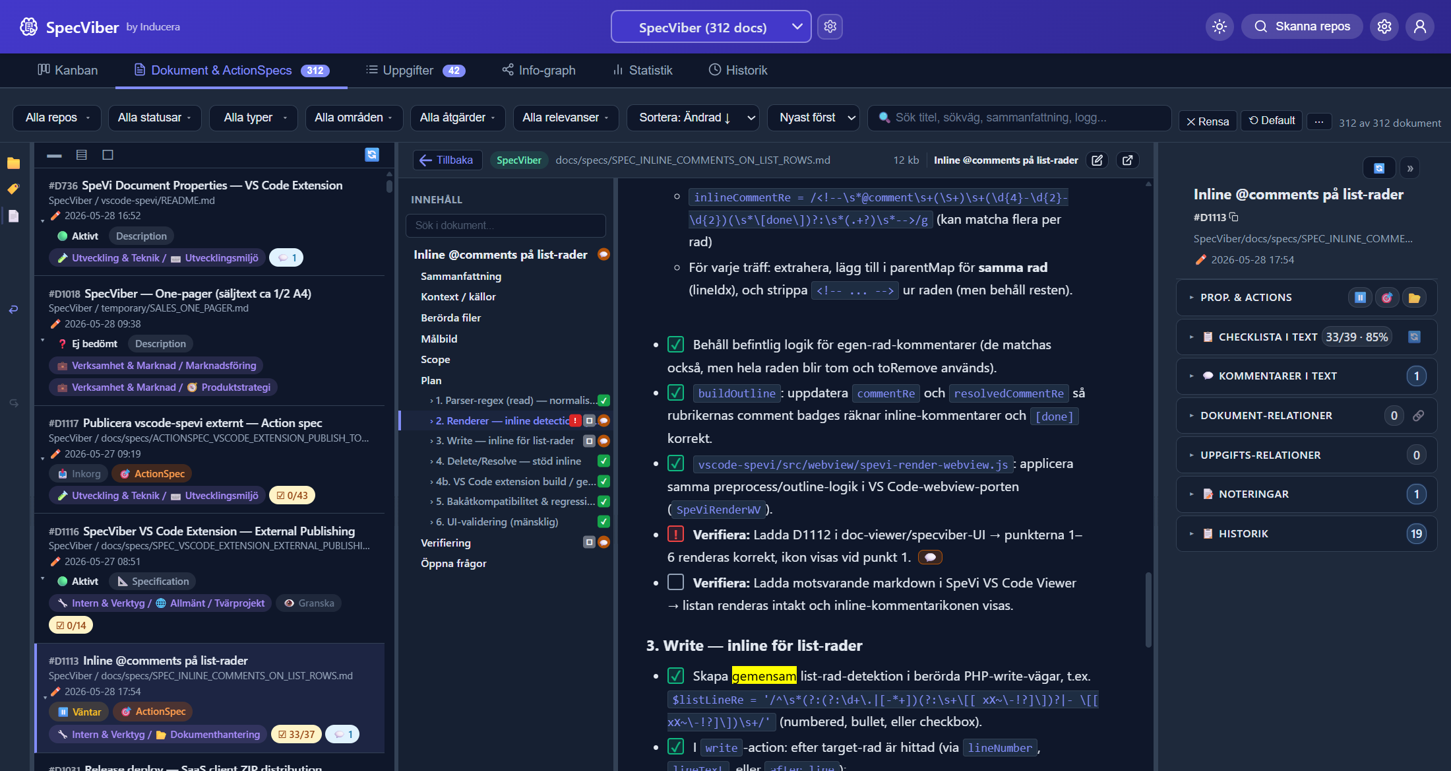Open the Uppgifter tab
This screenshot has width=1451, height=771.
coord(415,70)
